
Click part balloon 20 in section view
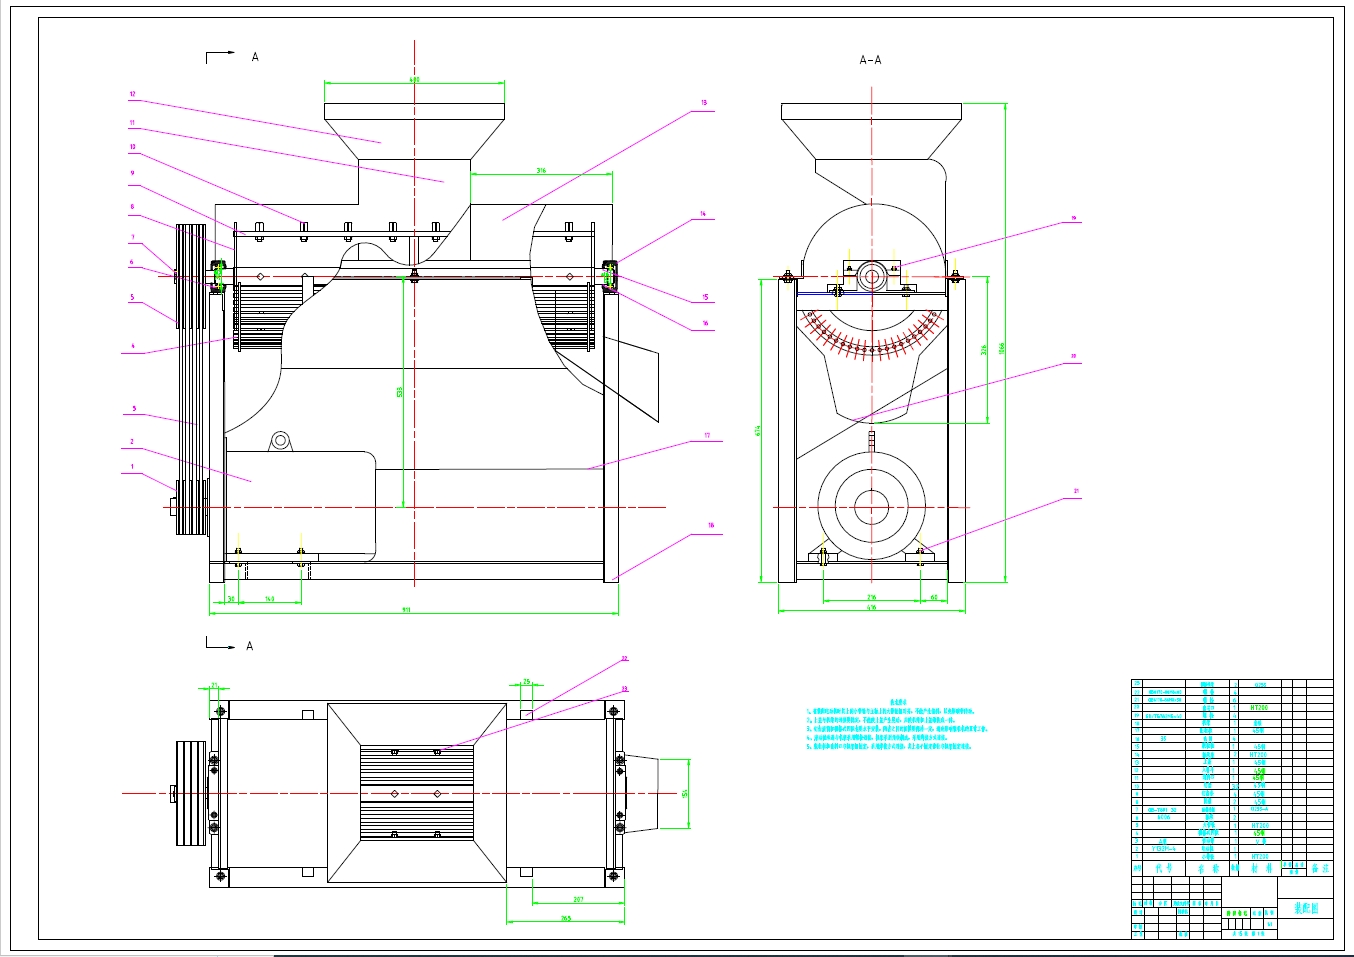tap(1074, 355)
